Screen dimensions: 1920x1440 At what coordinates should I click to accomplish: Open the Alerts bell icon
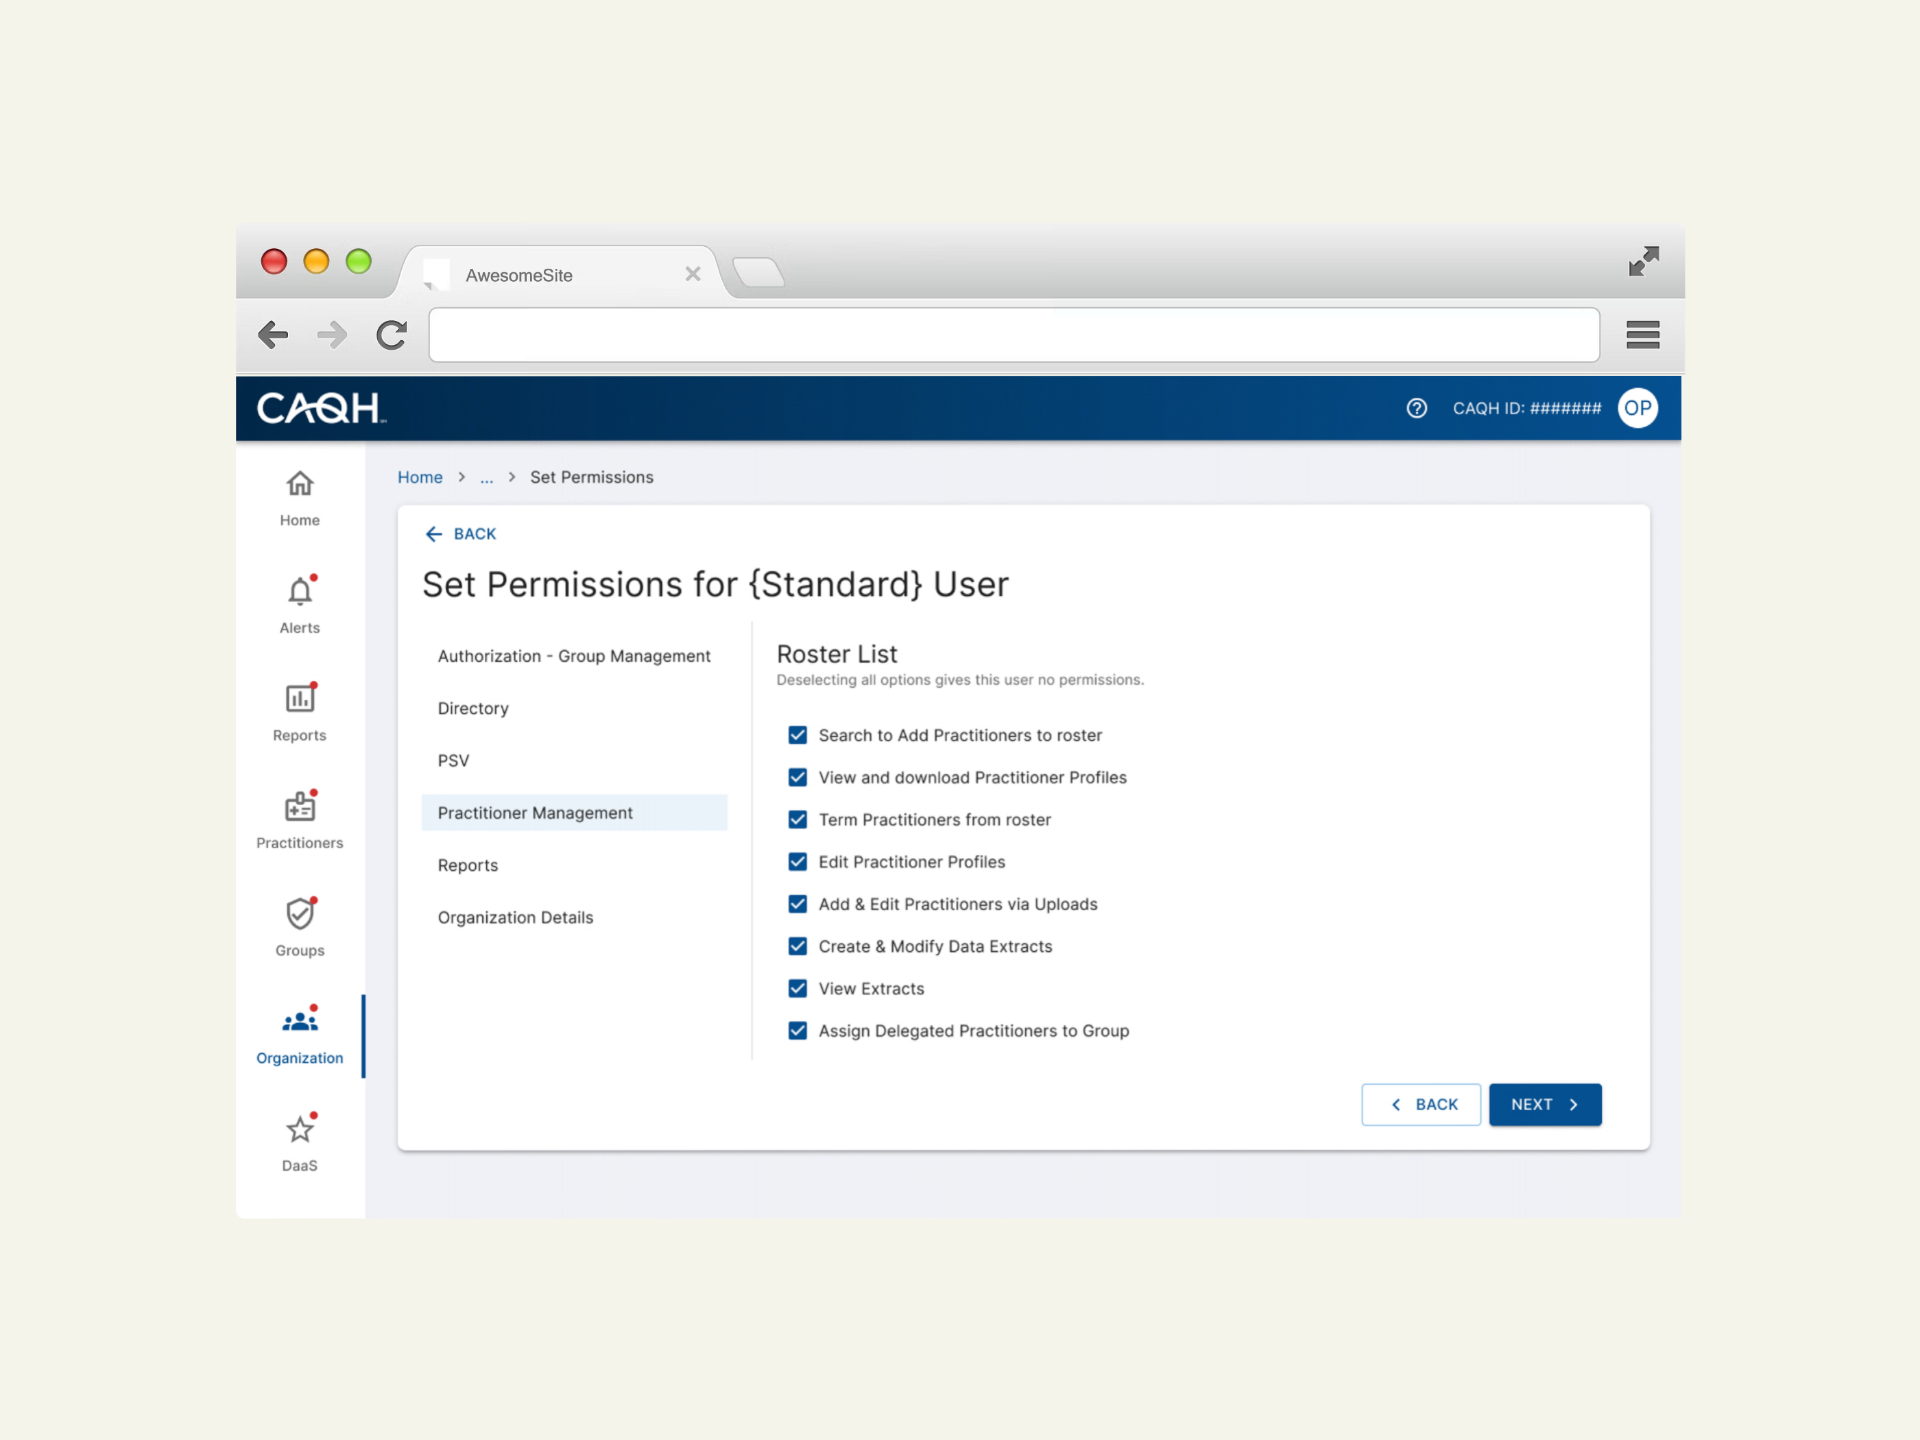tap(300, 591)
